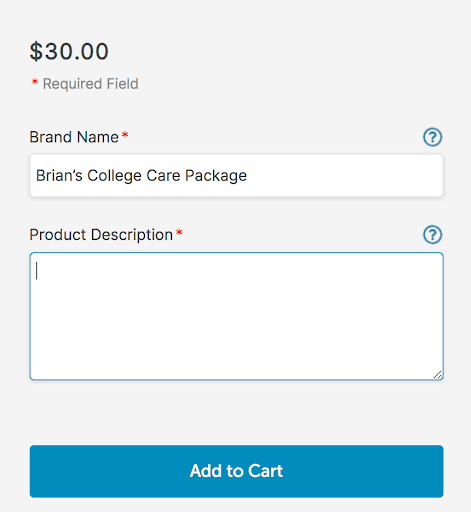The height and width of the screenshot is (512, 471).
Task: Select the $30.00 price text
Action: [69, 52]
